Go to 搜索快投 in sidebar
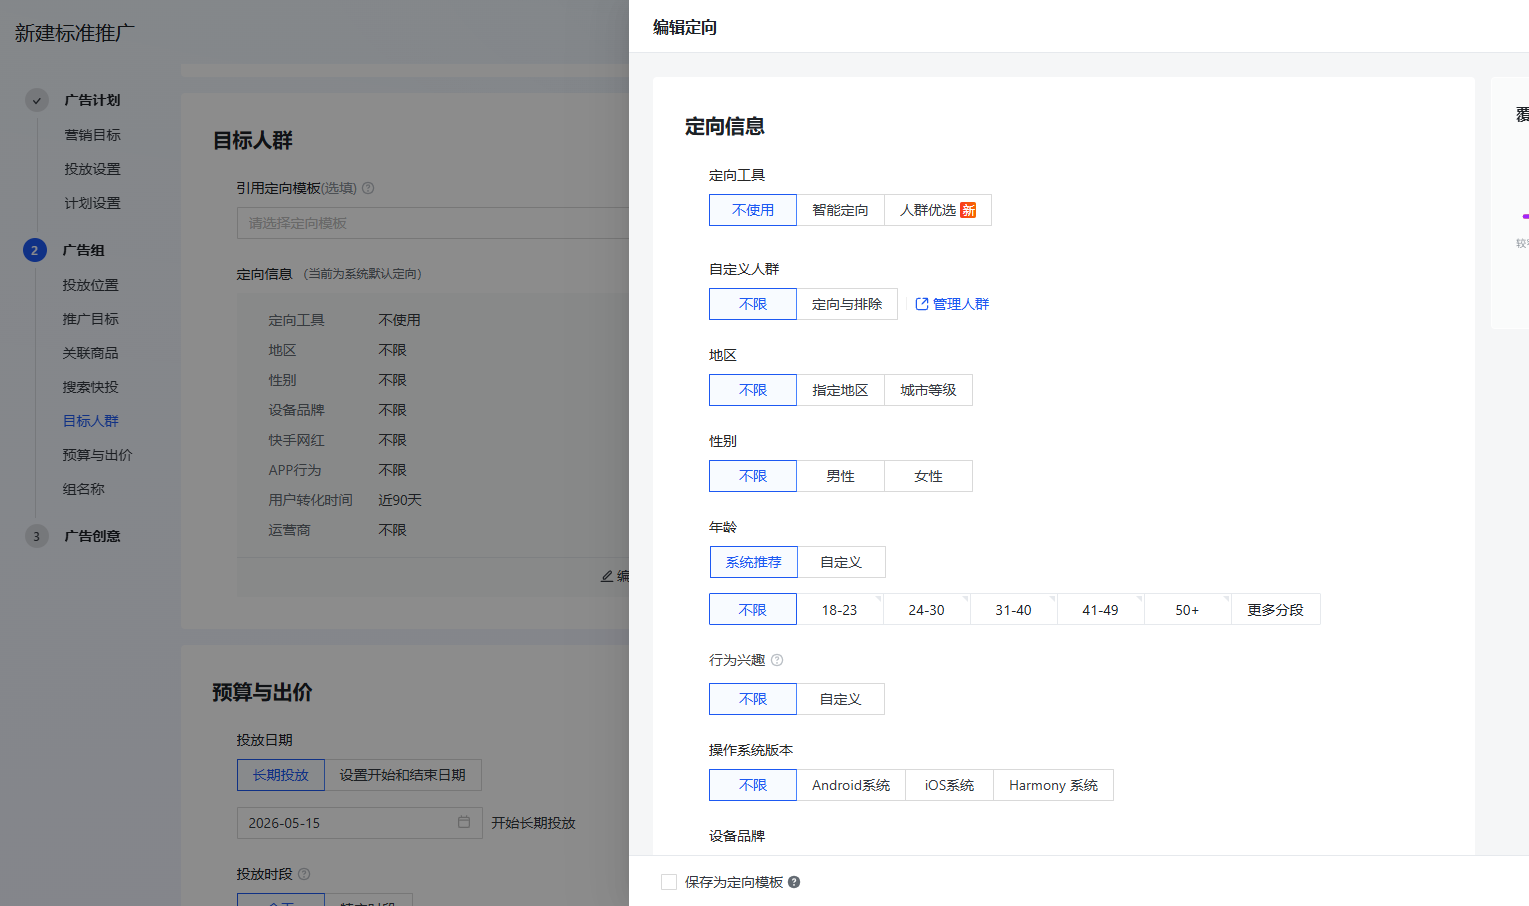The height and width of the screenshot is (906, 1529). click(90, 387)
